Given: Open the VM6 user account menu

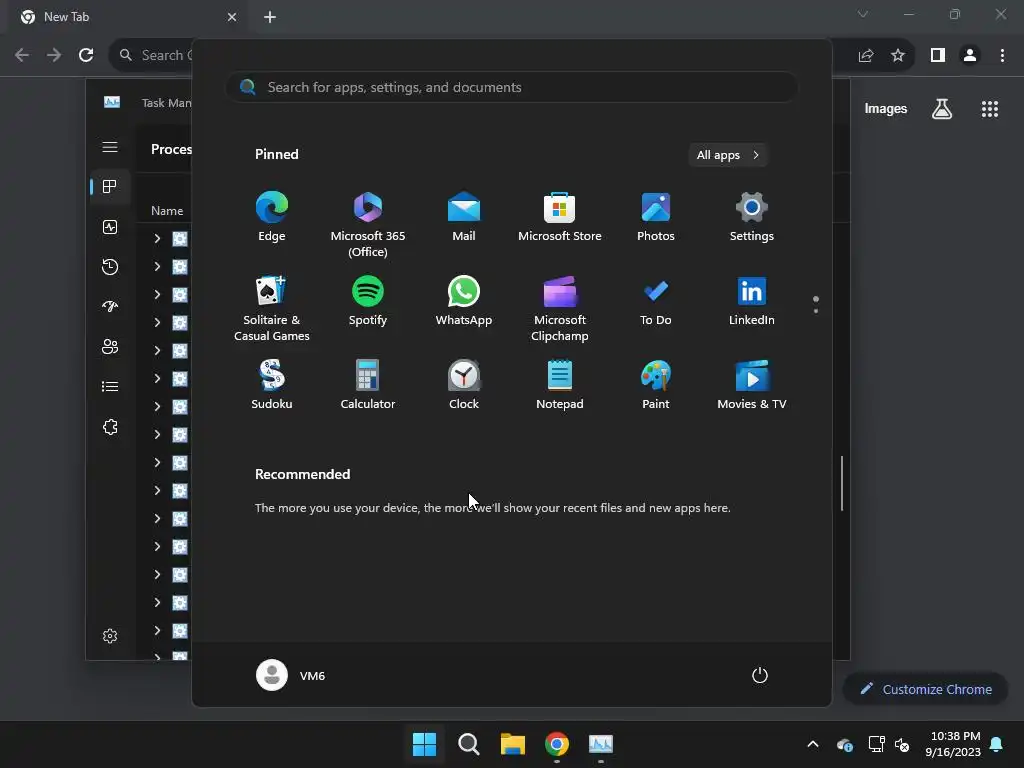Looking at the screenshot, I should 291,675.
